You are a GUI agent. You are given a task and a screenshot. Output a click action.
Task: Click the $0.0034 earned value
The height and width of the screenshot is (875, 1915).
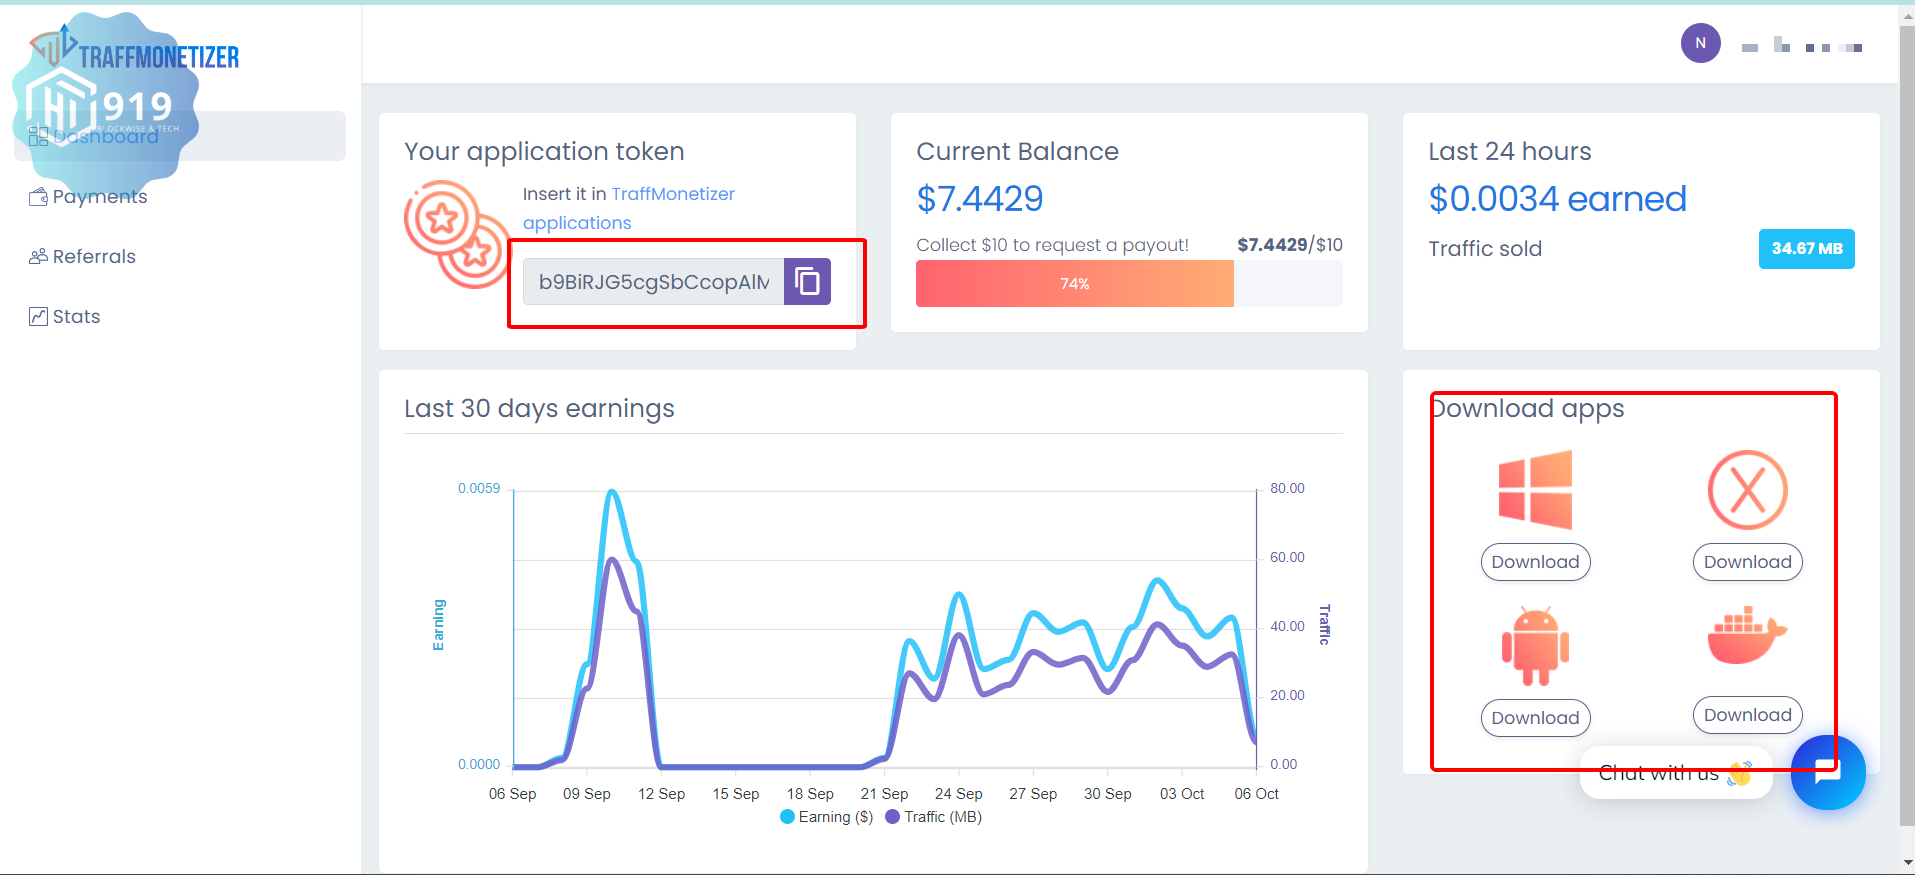(x=1557, y=199)
